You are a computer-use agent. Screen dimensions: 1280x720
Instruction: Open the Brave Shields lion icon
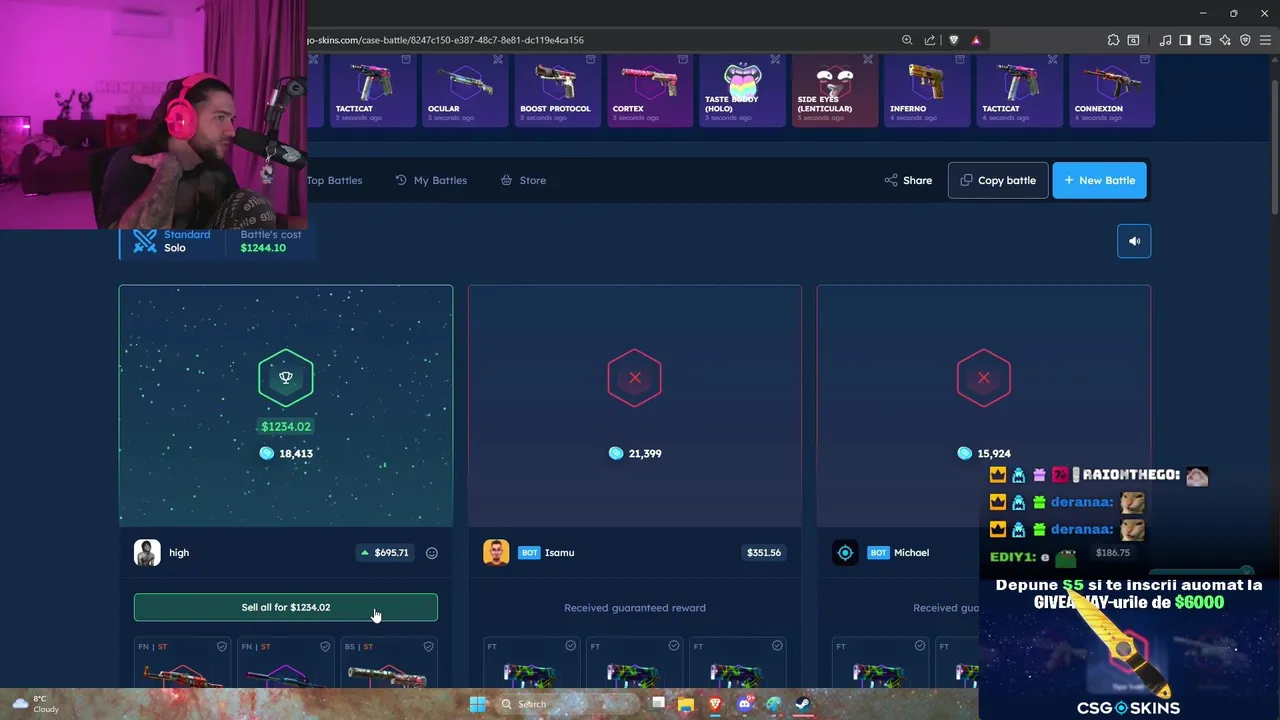pos(953,40)
